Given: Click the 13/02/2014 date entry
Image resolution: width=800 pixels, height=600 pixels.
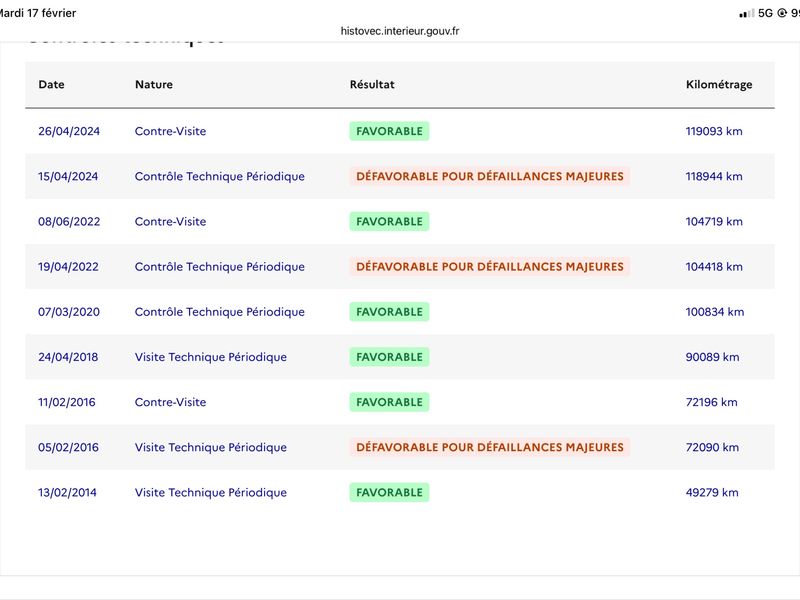Looking at the screenshot, I should pos(68,493).
